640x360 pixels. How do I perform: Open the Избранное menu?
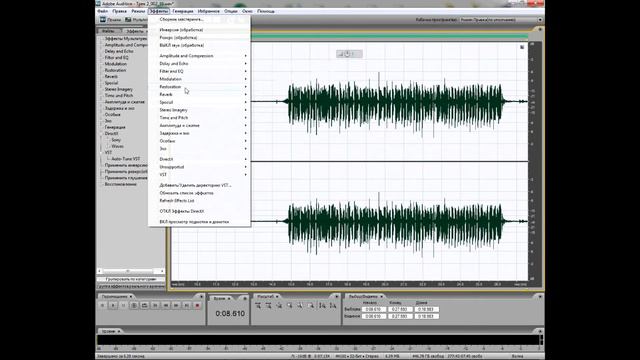tap(209, 11)
